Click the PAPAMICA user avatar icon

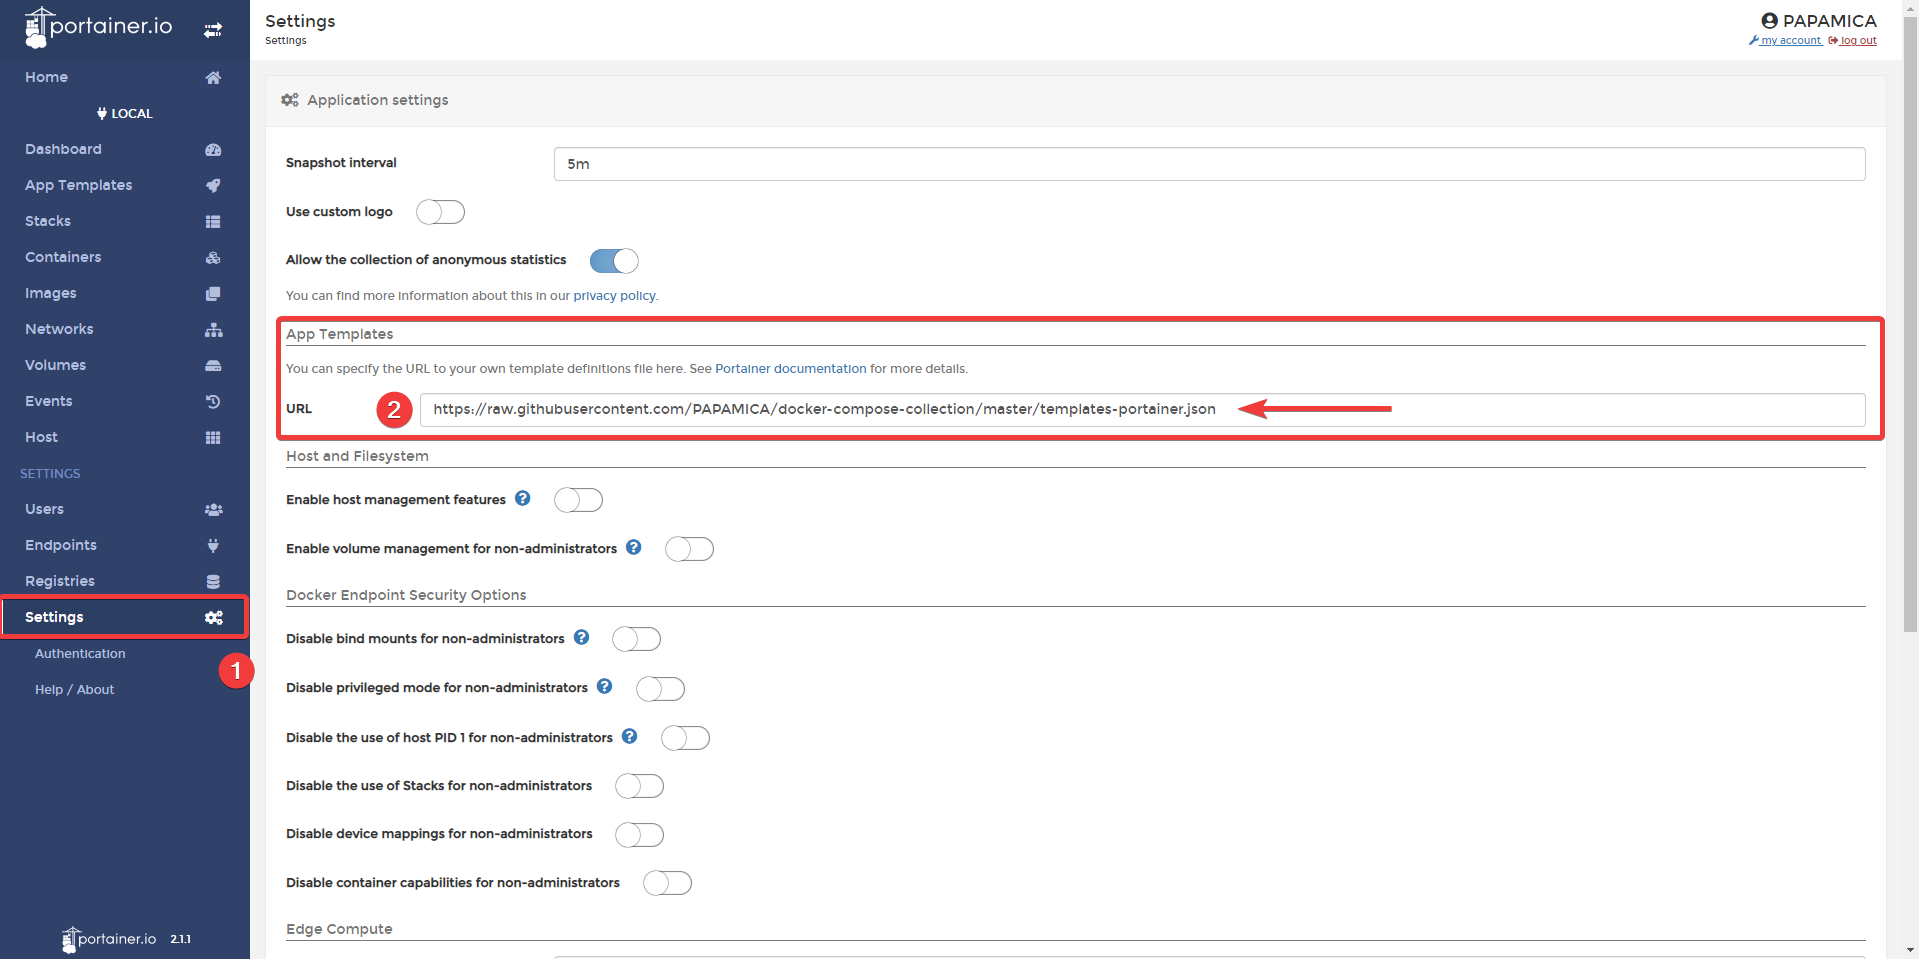pos(1769,20)
